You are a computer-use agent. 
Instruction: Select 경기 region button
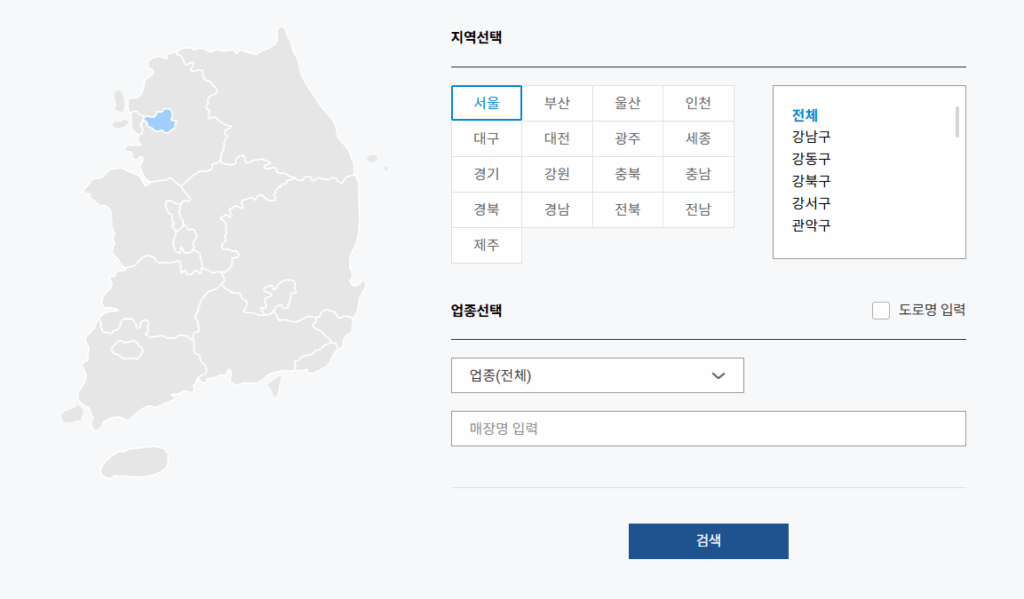pos(486,174)
